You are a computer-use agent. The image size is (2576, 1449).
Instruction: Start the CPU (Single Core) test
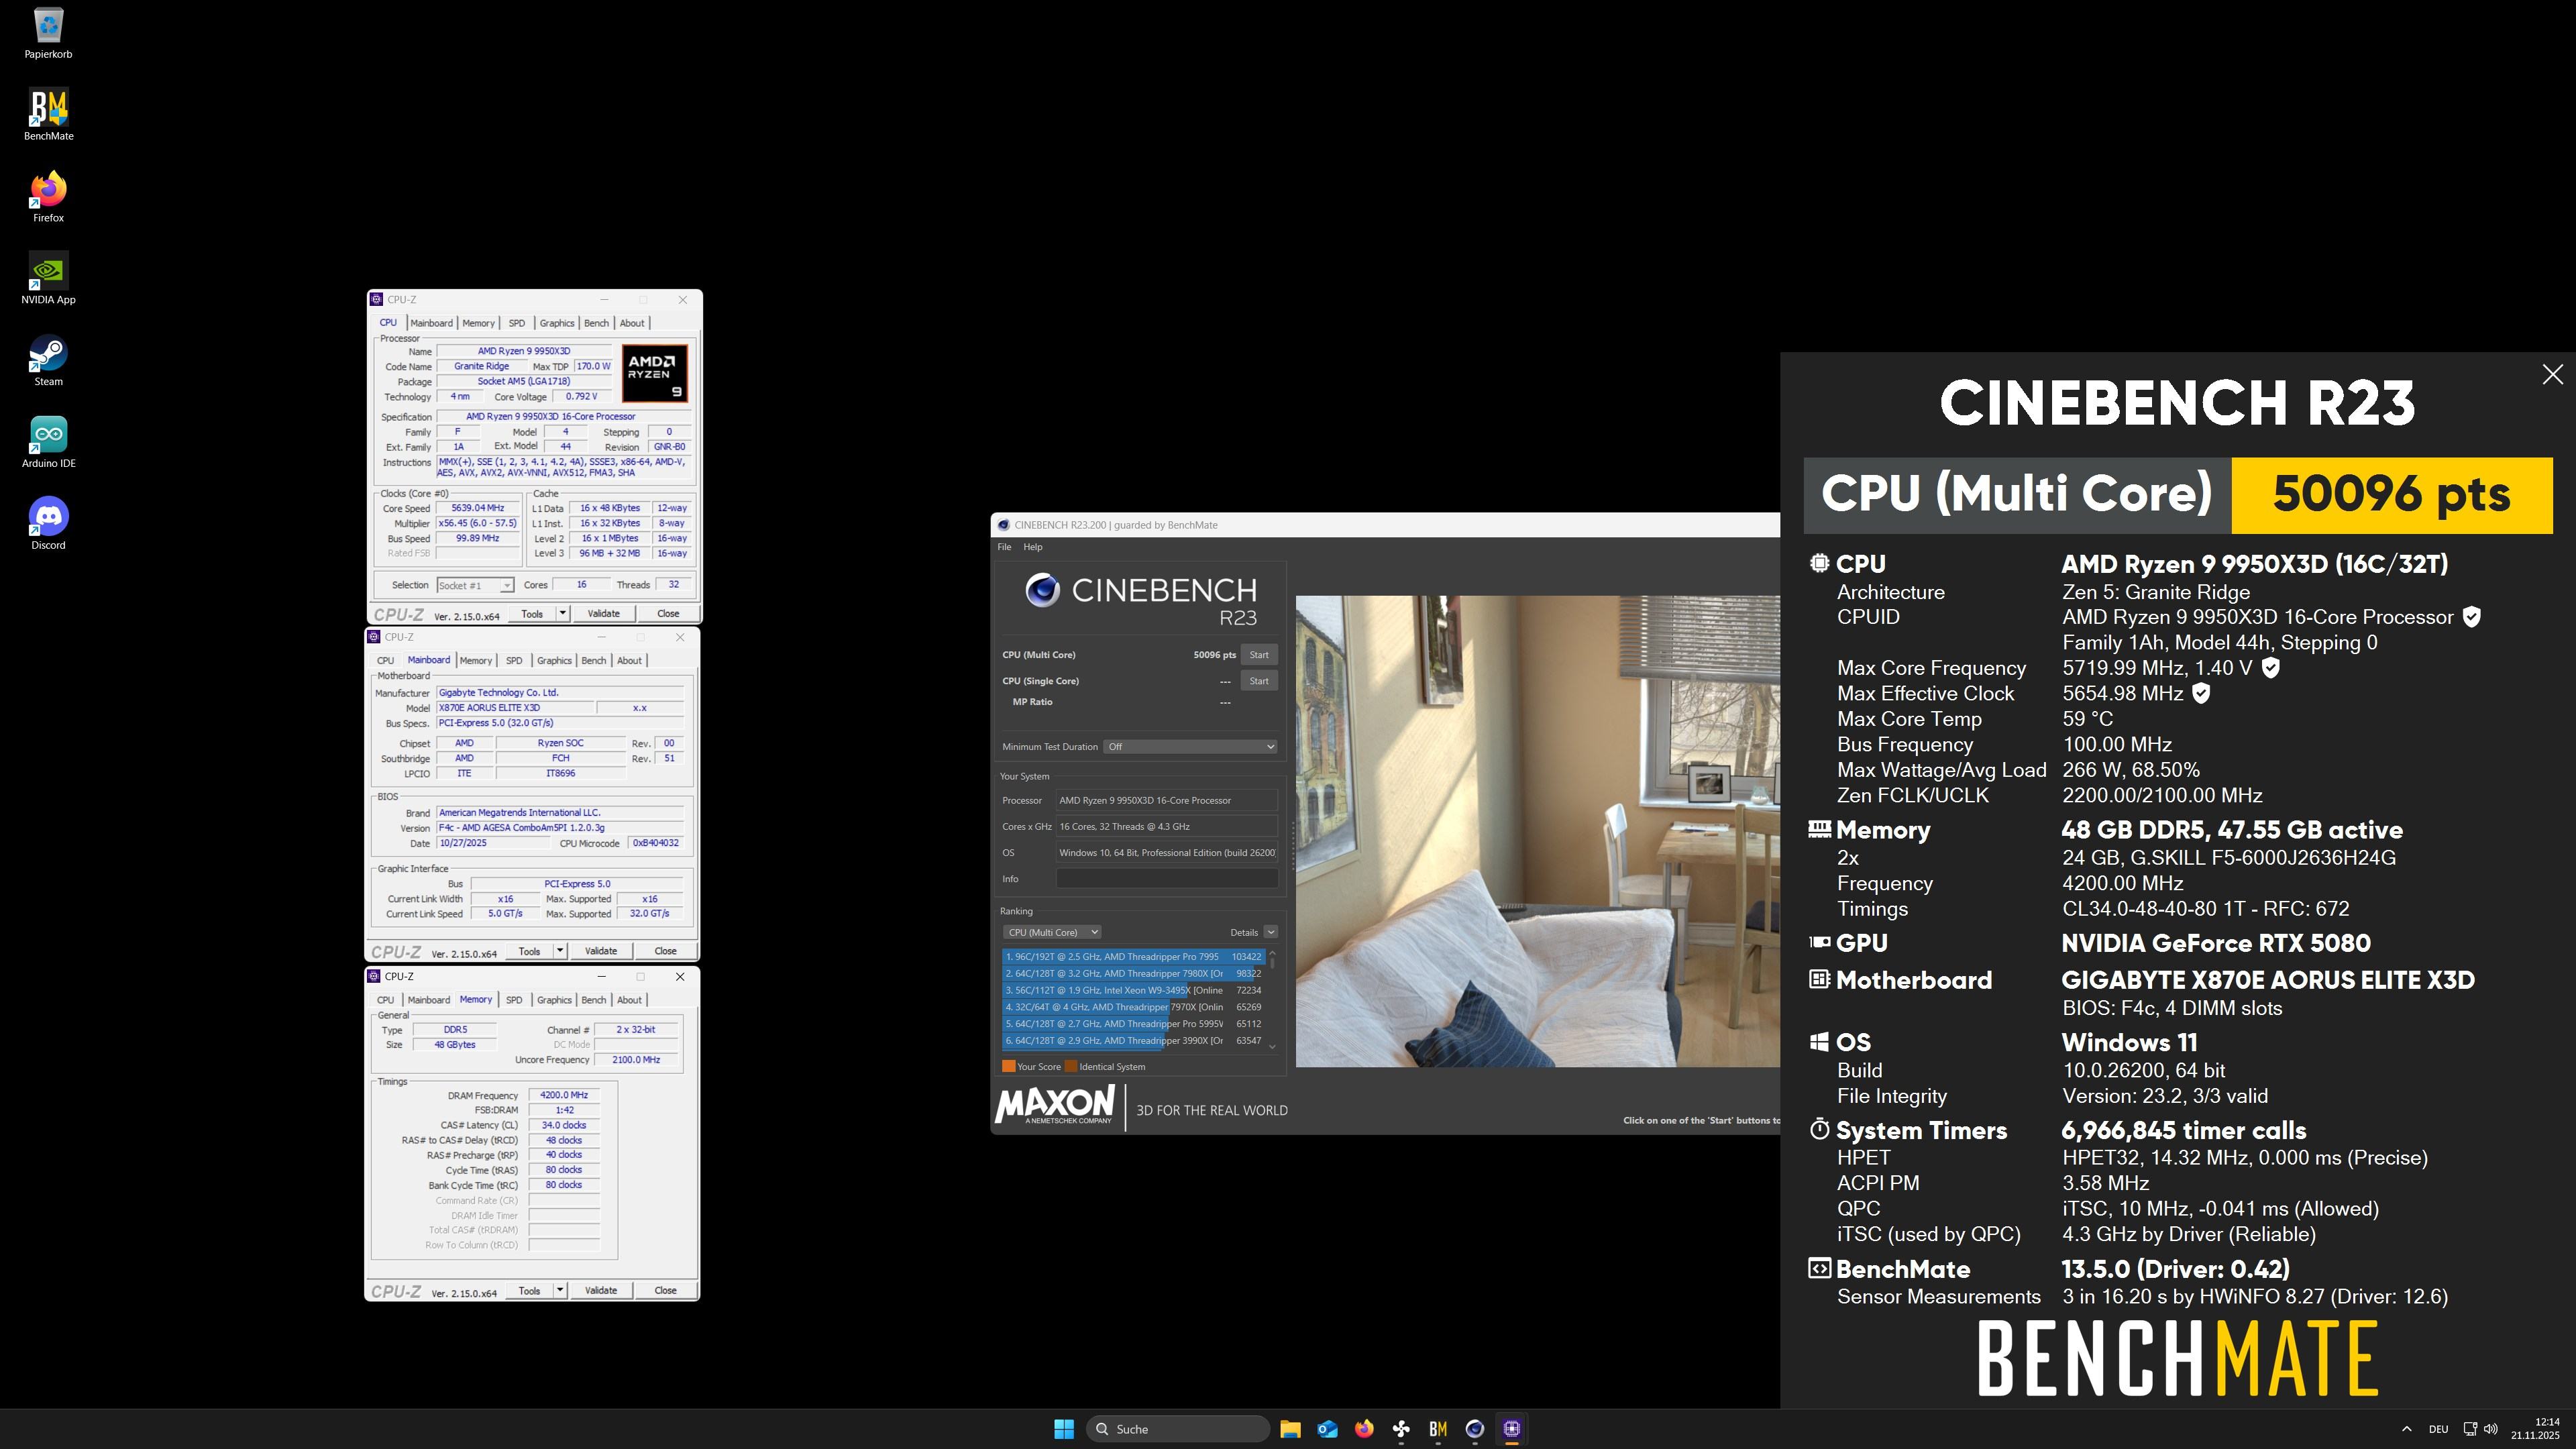click(x=1258, y=681)
